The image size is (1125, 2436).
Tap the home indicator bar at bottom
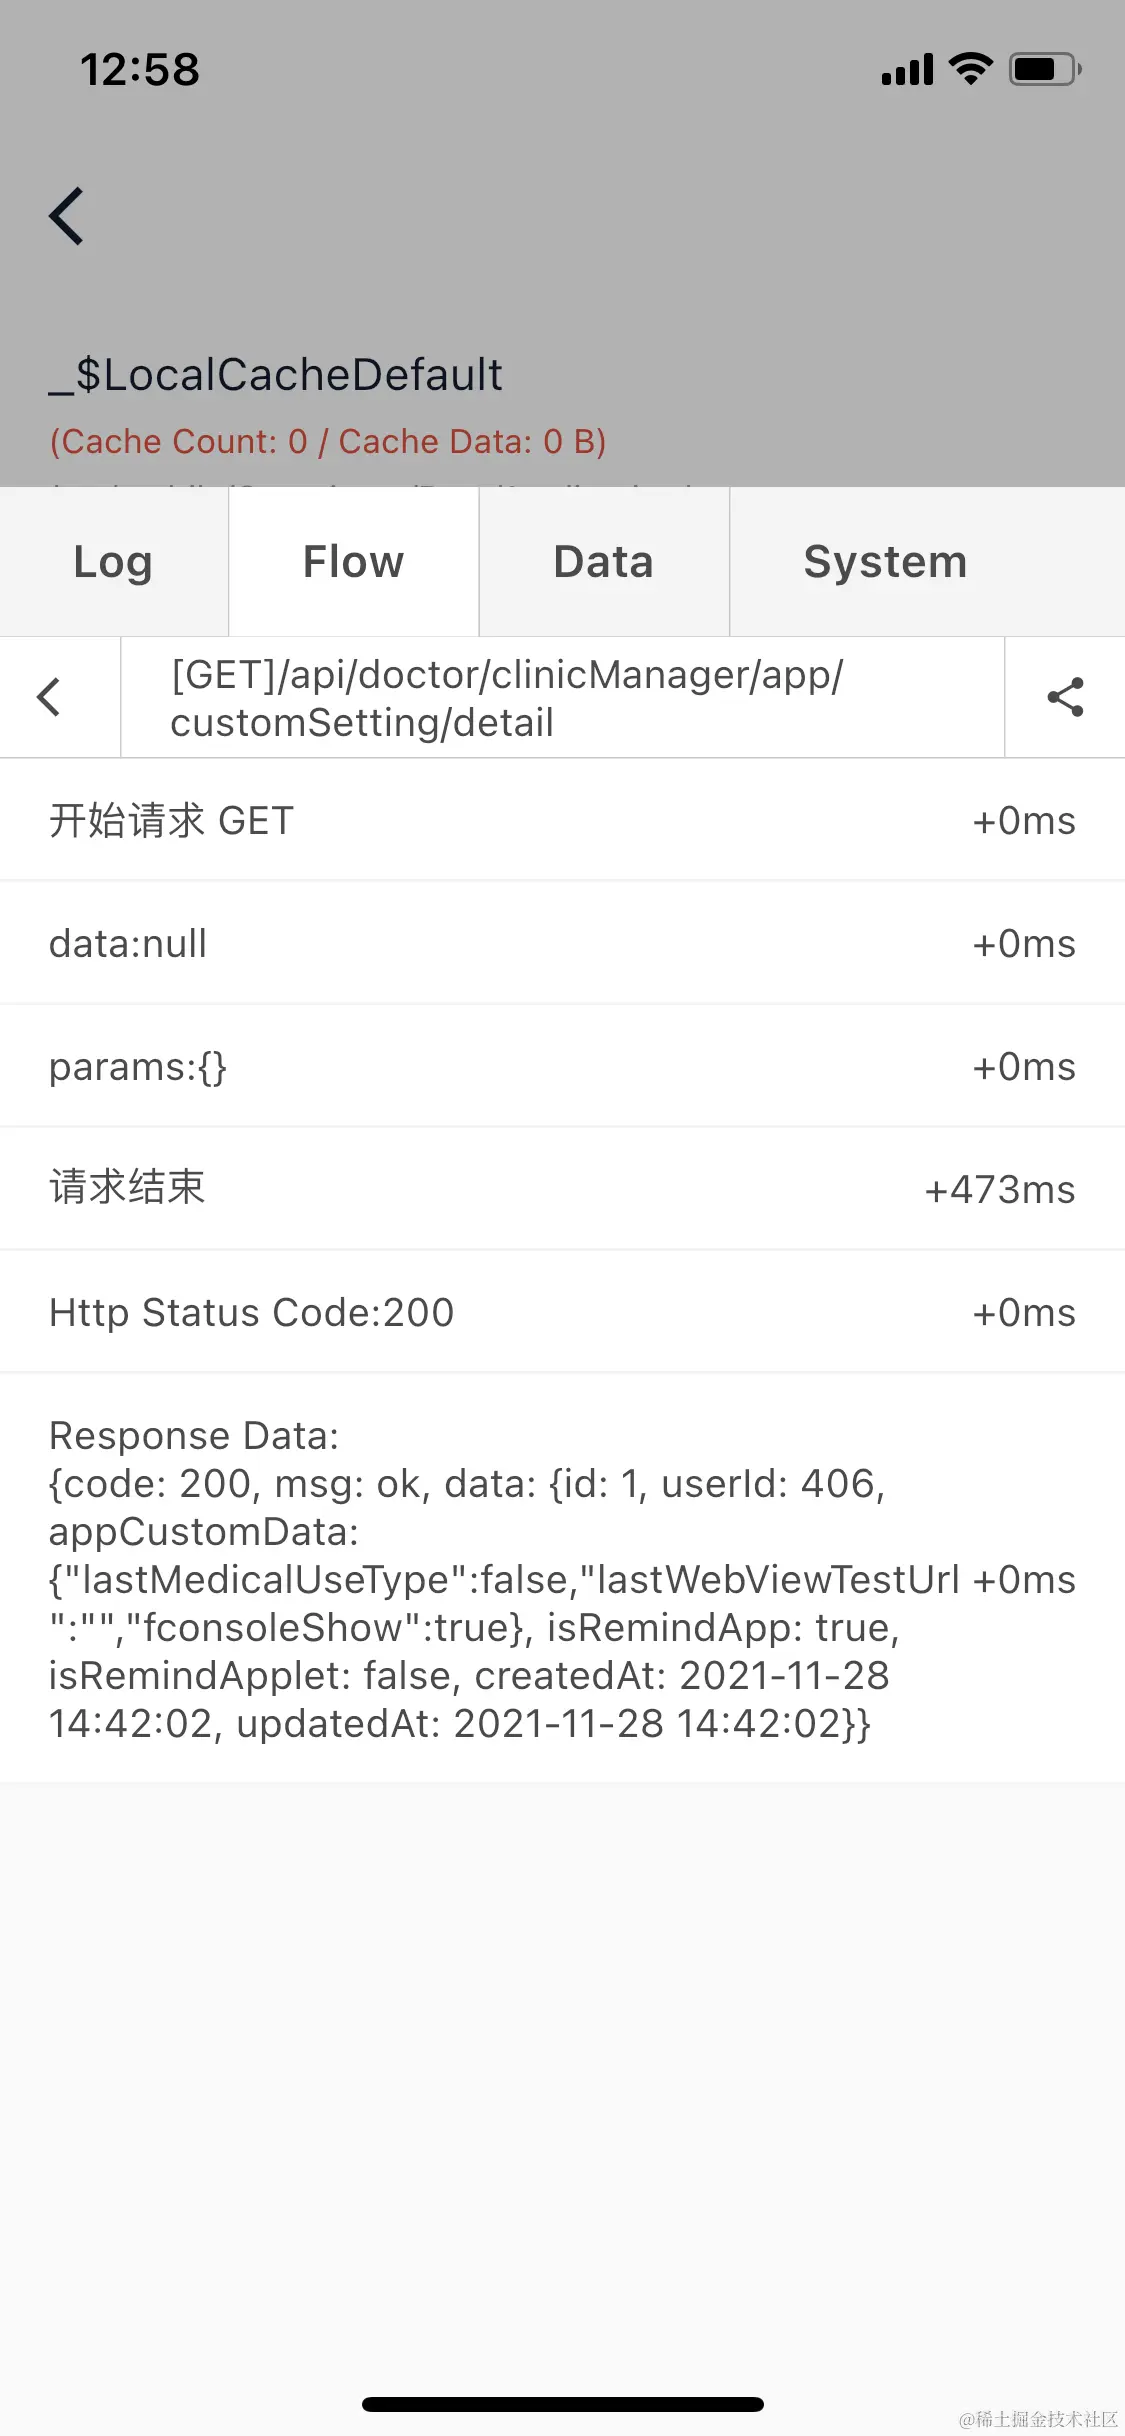pyautogui.click(x=563, y=2404)
